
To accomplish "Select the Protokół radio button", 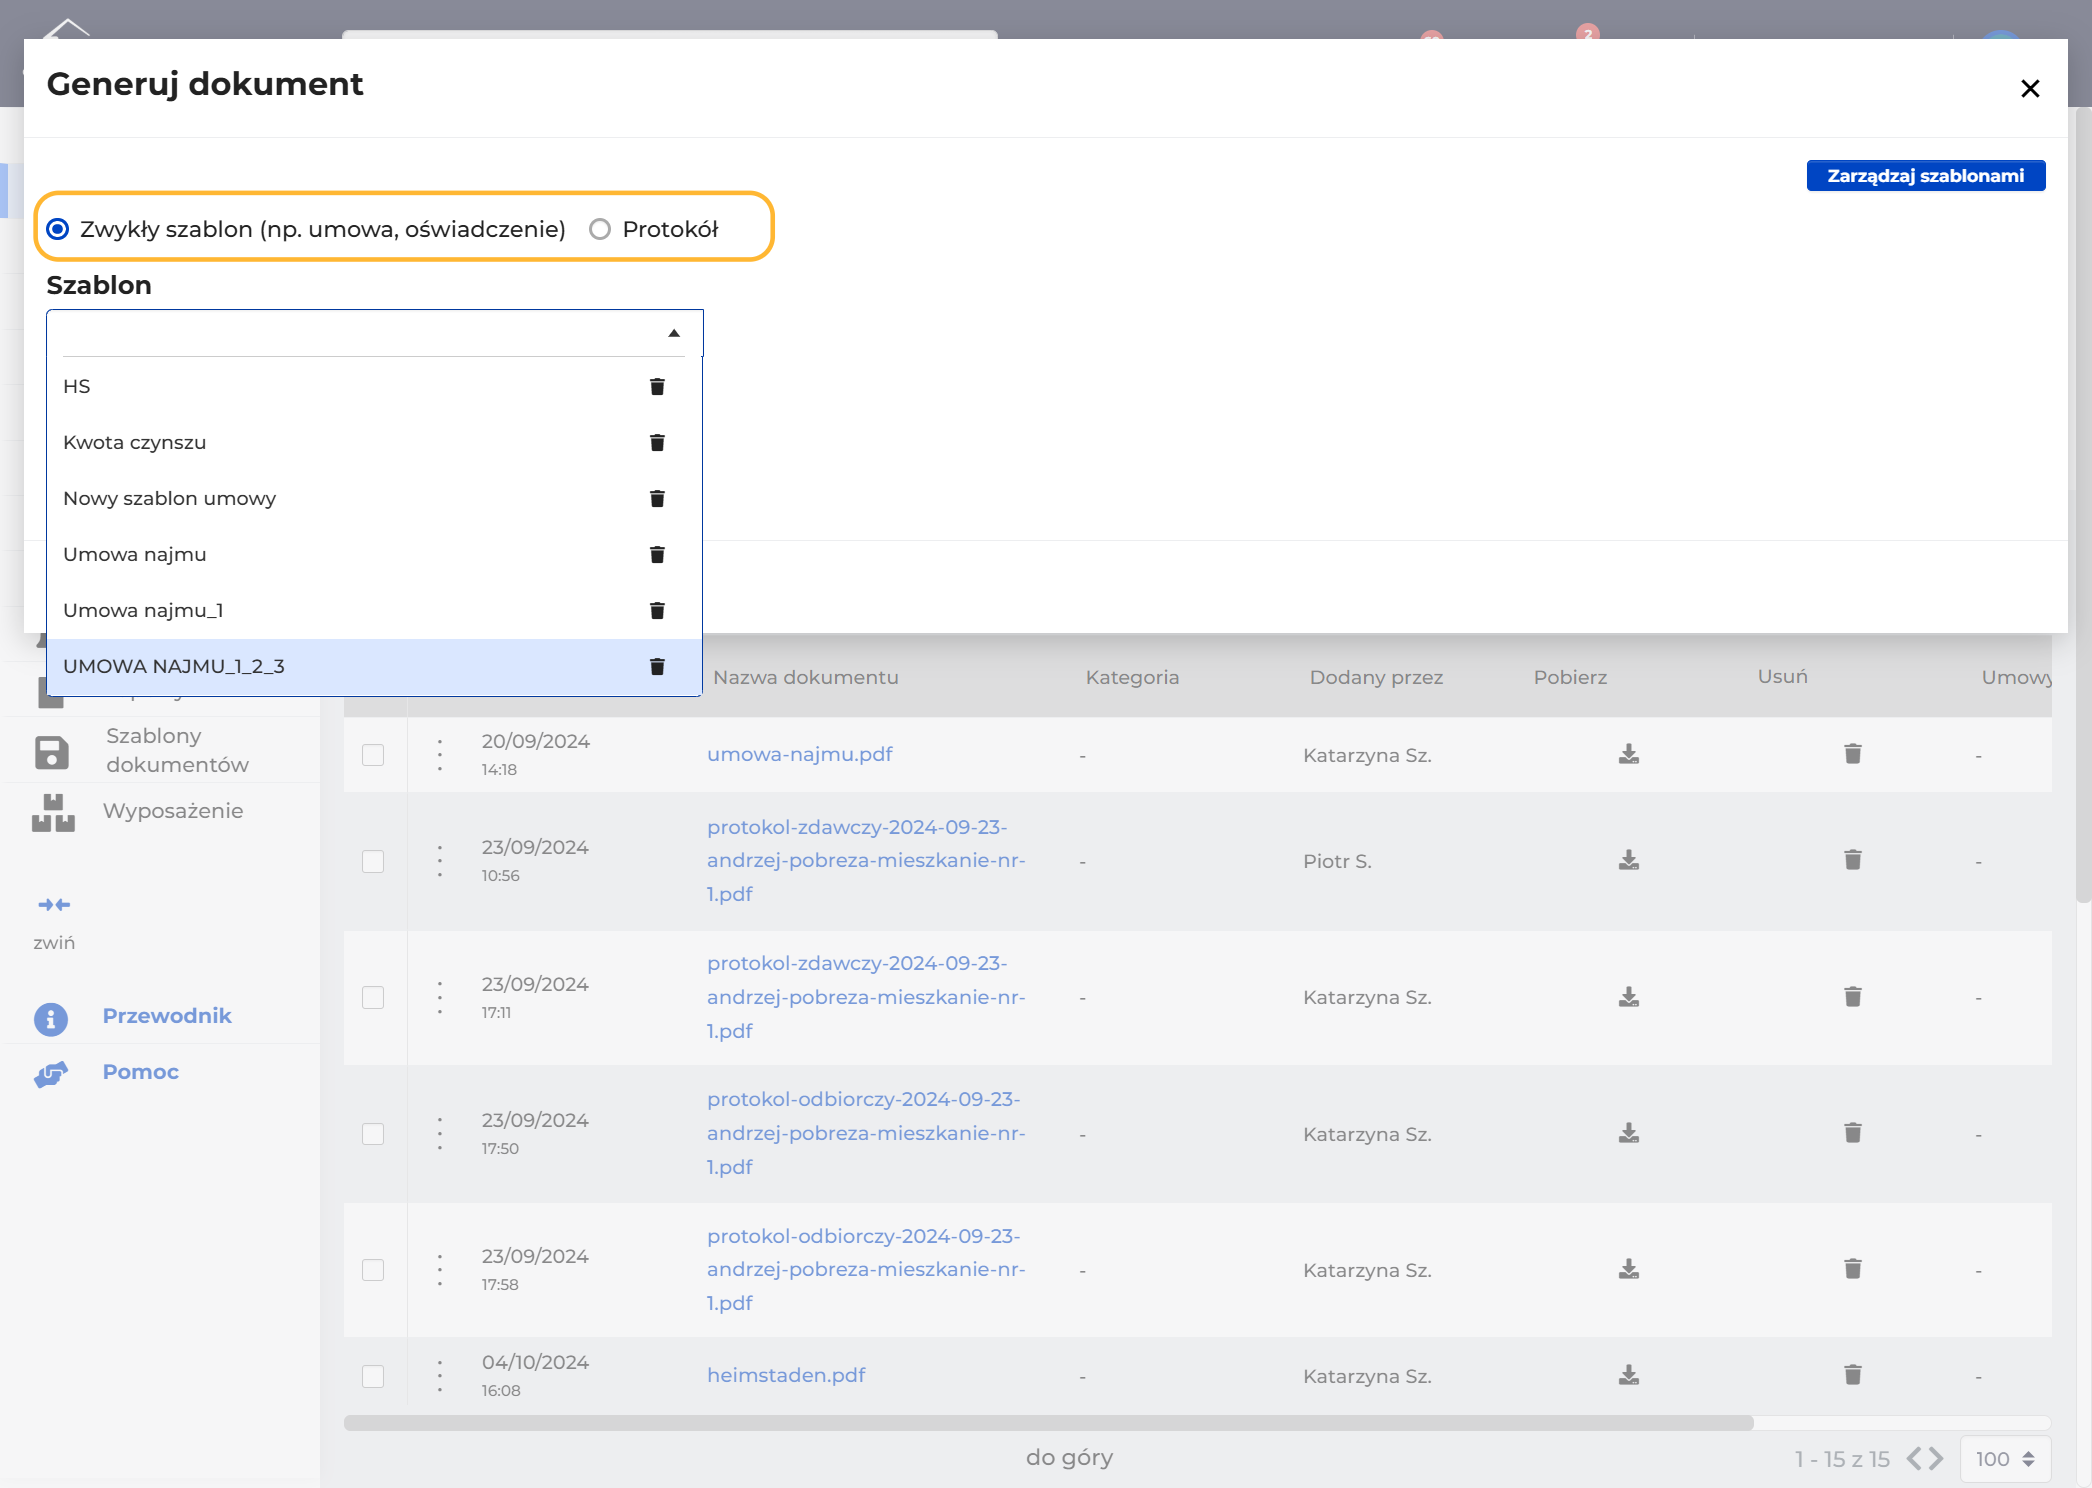I will tap(600, 229).
